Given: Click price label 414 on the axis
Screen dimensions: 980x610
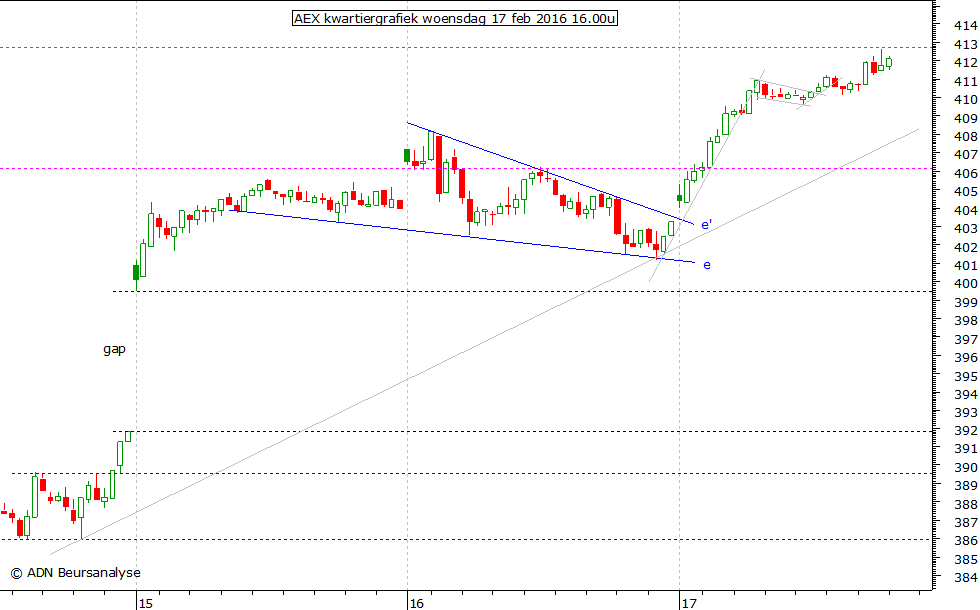Looking at the screenshot, I should tap(966, 26).
